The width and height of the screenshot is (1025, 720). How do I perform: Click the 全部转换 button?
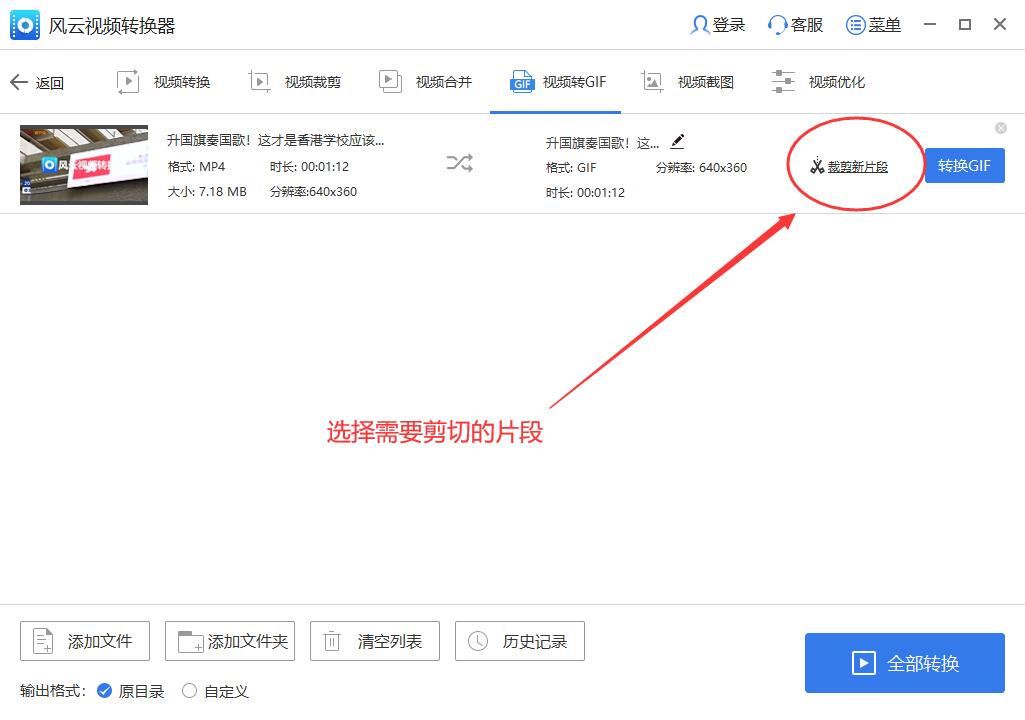click(904, 663)
